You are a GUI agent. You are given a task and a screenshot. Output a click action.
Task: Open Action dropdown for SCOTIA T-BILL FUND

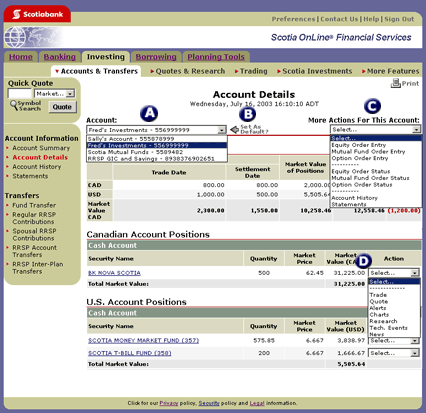pyautogui.click(x=394, y=353)
